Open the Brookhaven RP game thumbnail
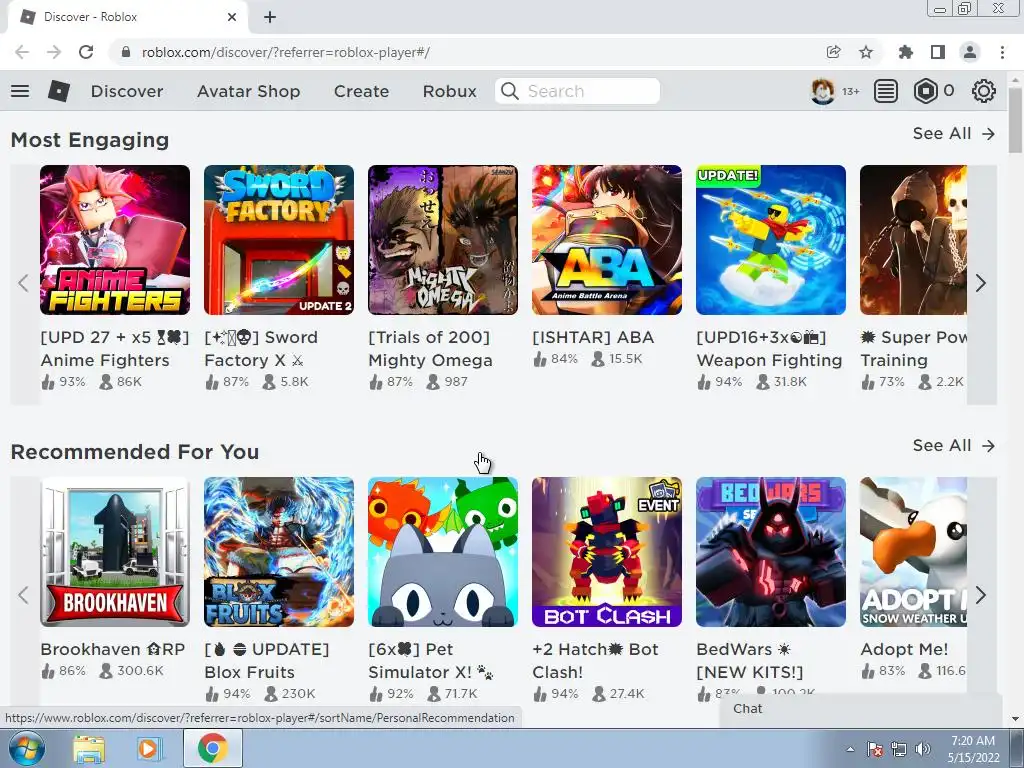Image resolution: width=1024 pixels, height=768 pixels. point(115,552)
